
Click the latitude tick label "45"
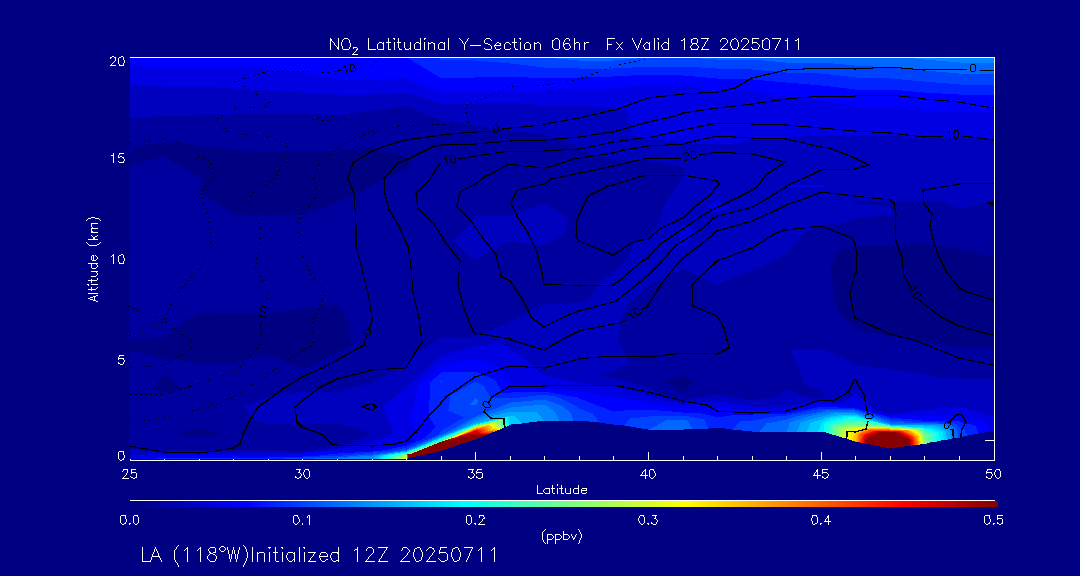click(821, 474)
